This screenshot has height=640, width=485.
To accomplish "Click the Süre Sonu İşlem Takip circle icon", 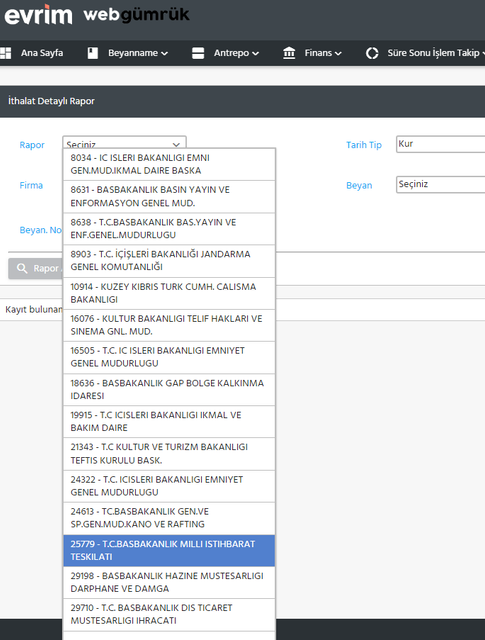I will point(372,53).
